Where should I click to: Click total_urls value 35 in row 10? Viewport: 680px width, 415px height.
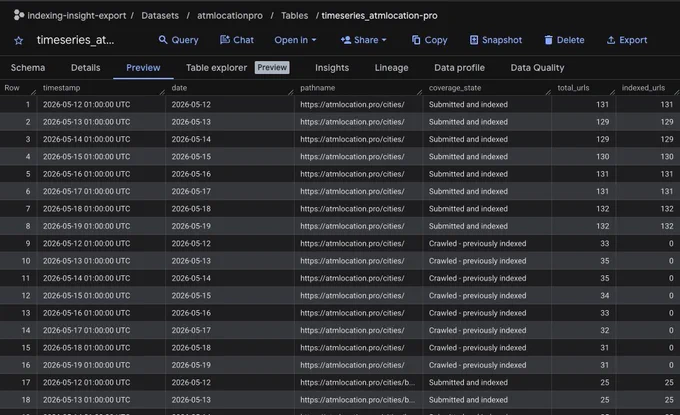point(605,261)
